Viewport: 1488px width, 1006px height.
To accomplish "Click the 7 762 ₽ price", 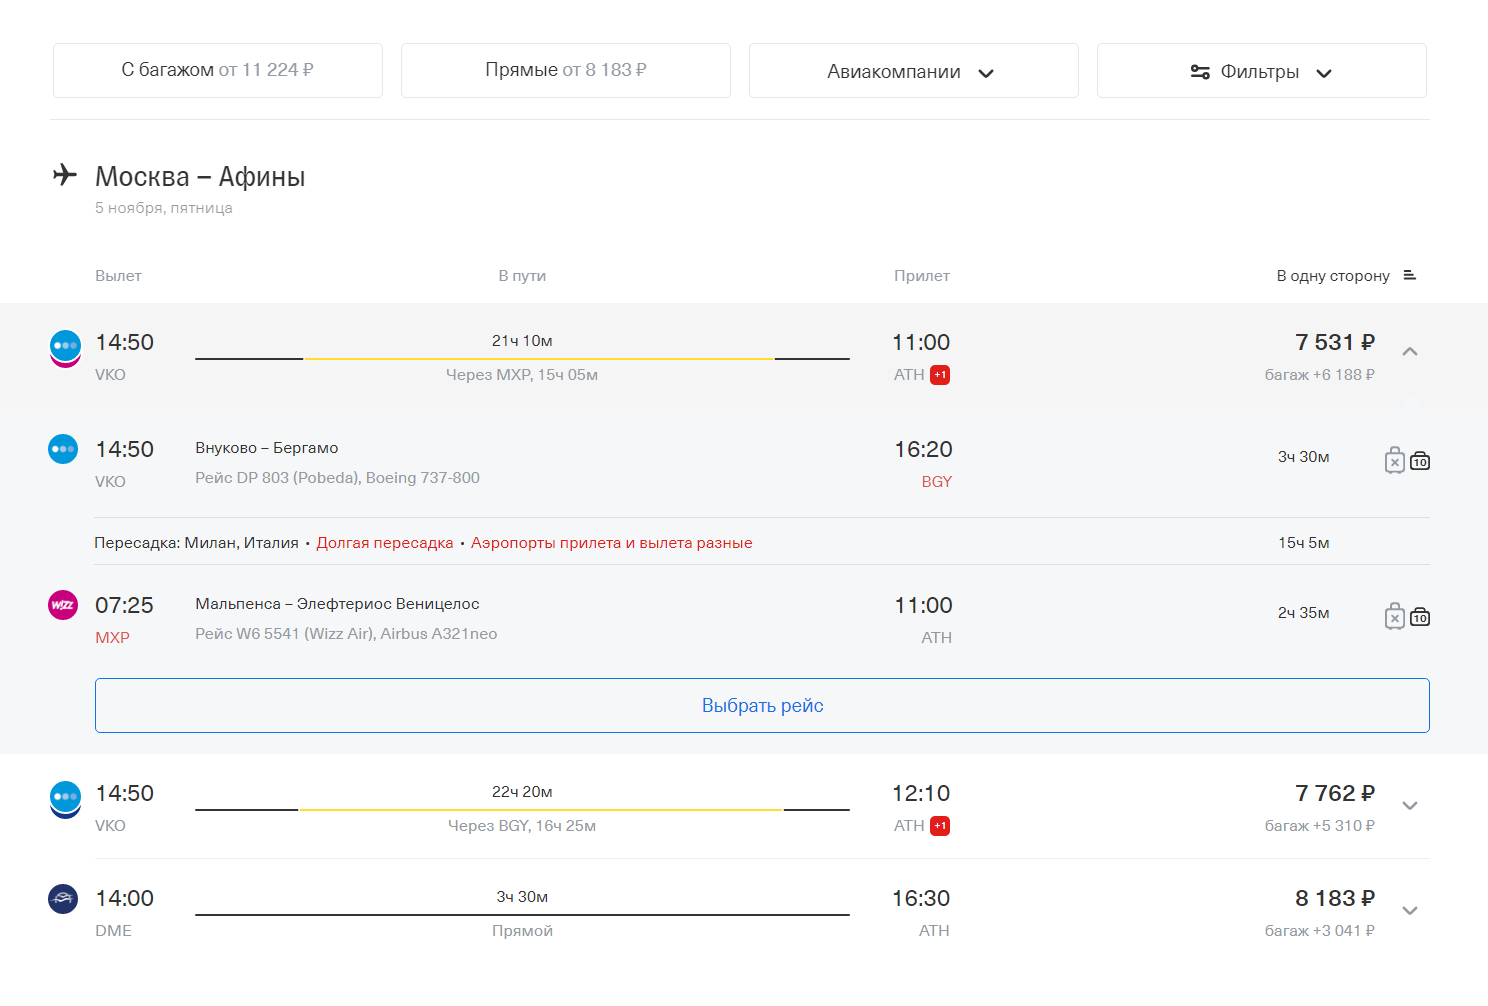I will click(x=1335, y=793).
